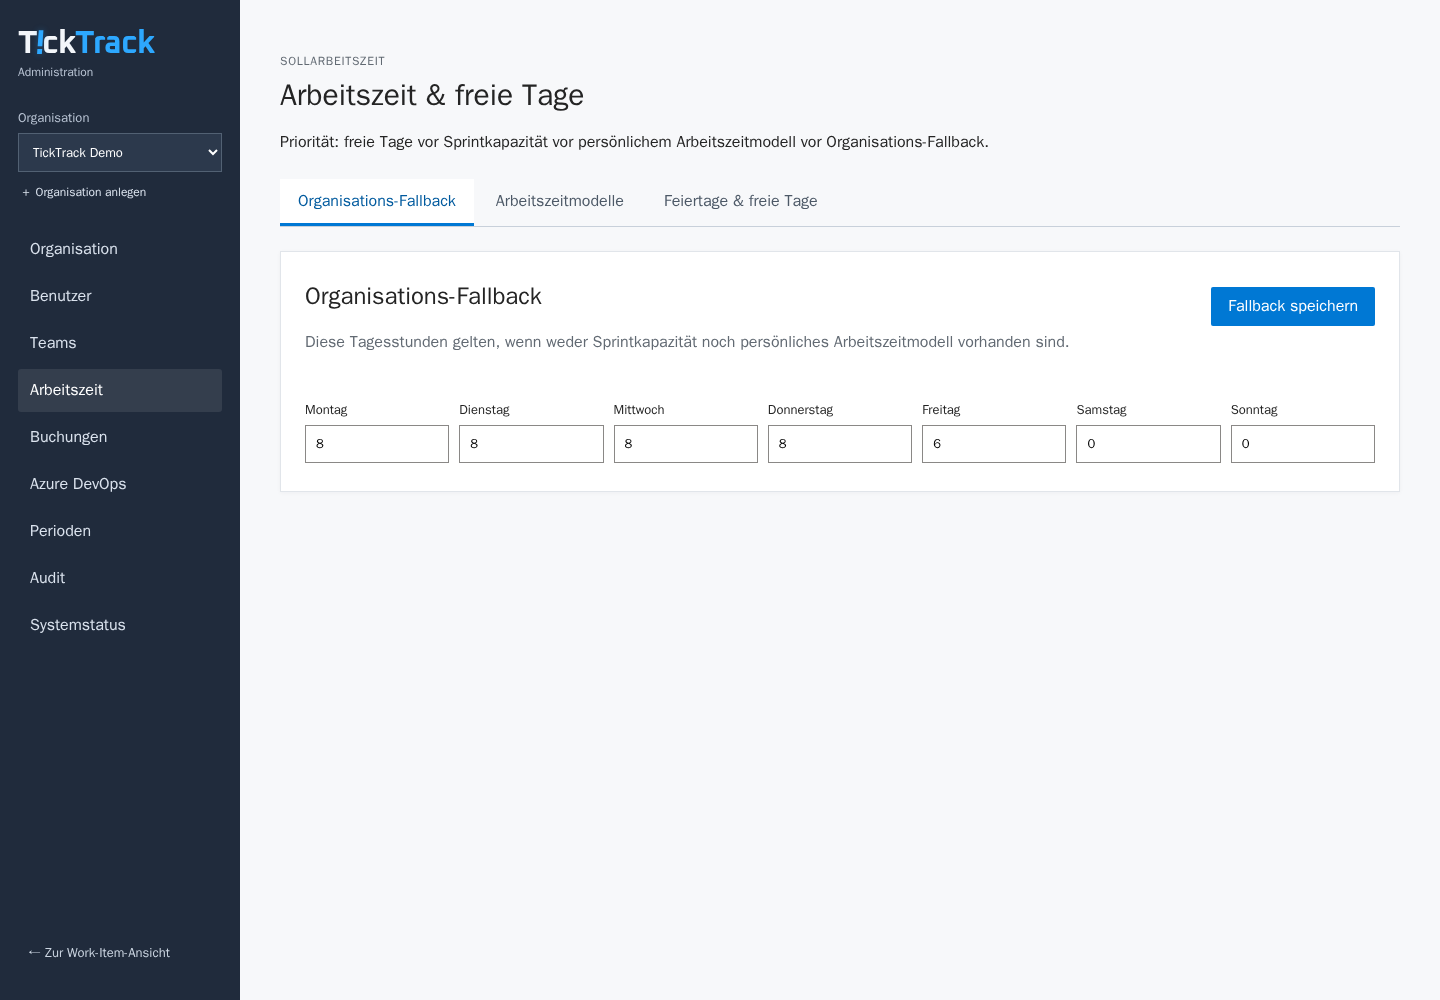Switch to the Organisations-Fallback tab
The image size is (1440, 1000).
point(377,202)
